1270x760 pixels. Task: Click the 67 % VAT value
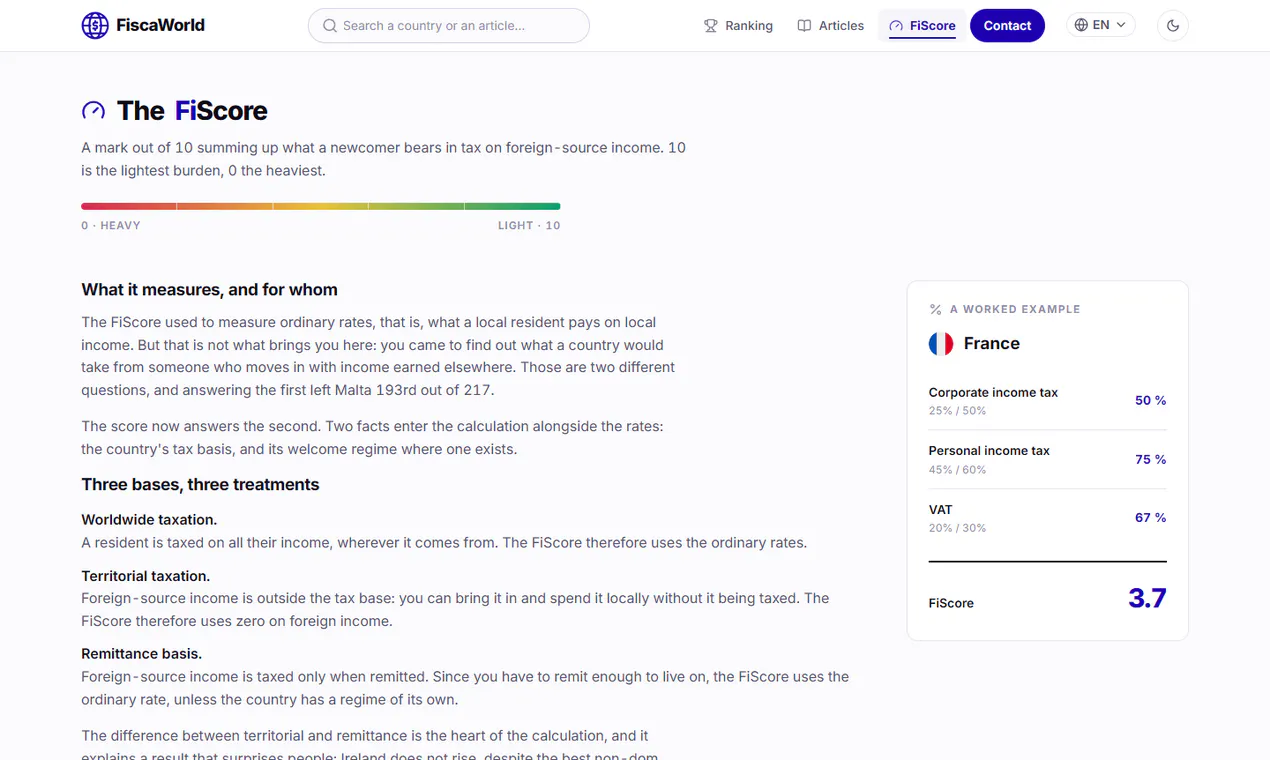click(x=1150, y=518)
